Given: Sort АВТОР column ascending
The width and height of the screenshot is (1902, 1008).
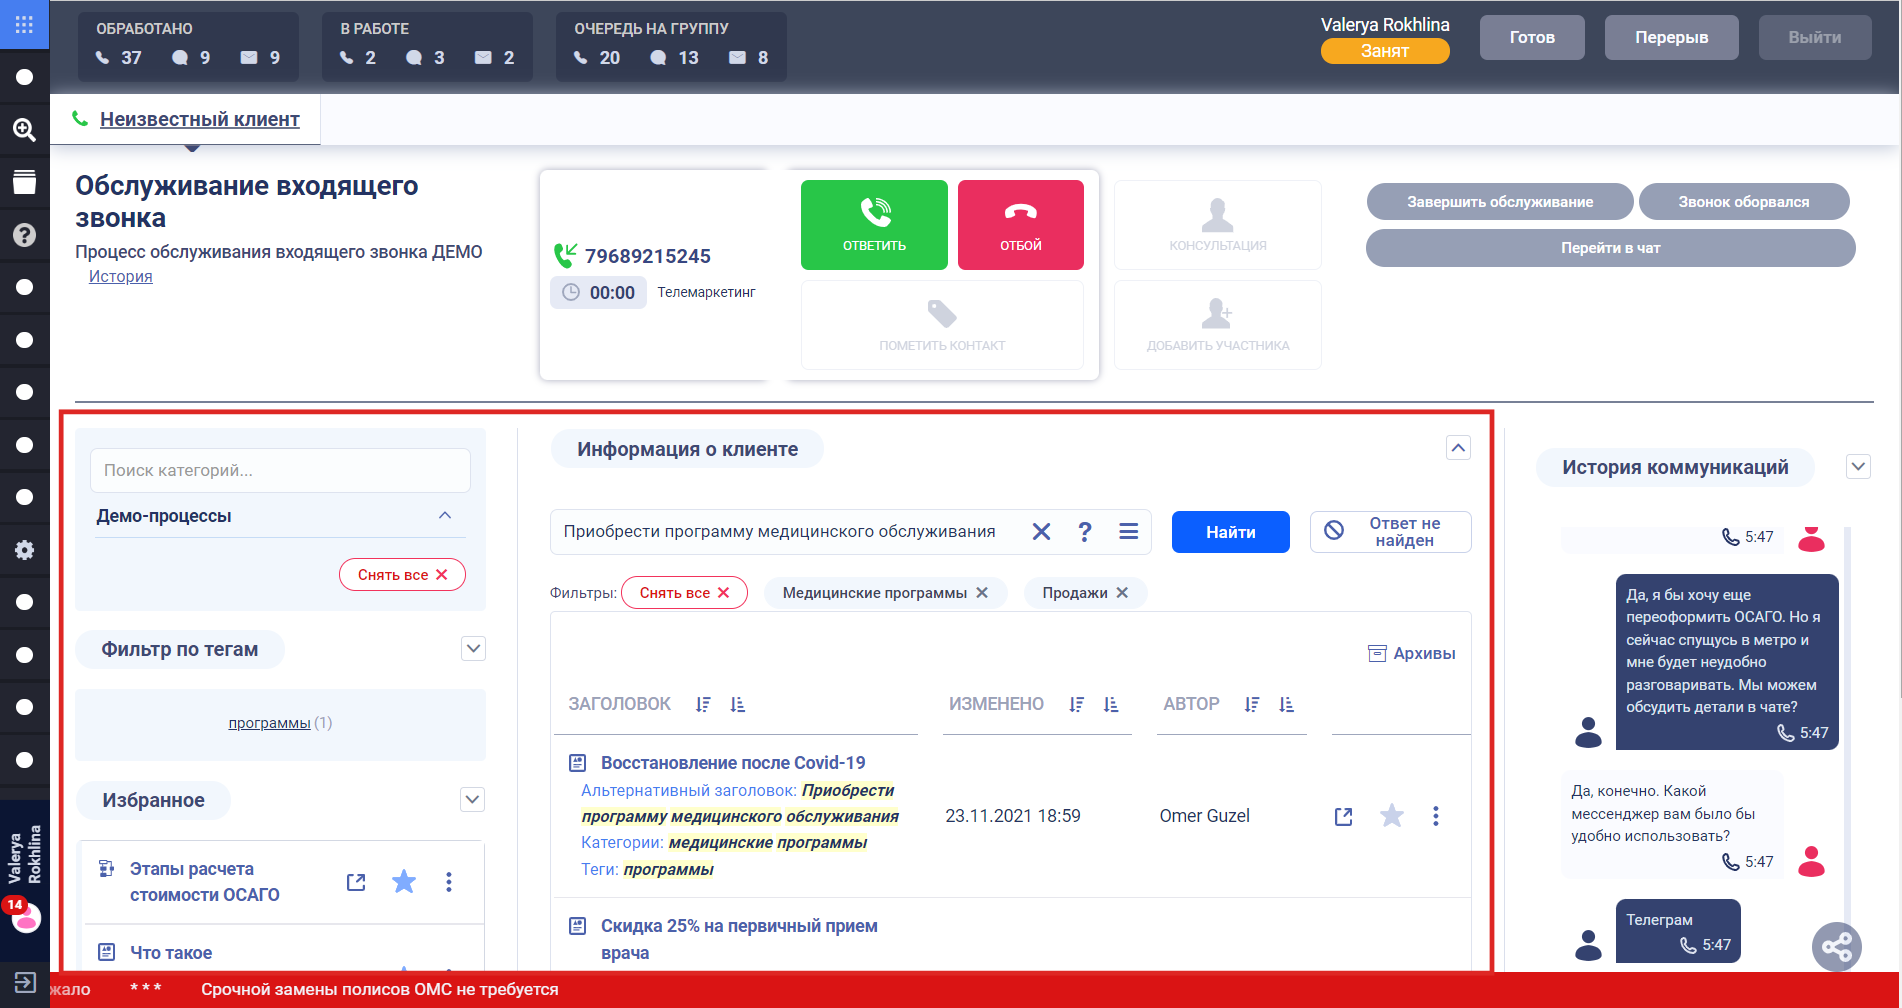Looking at the screenshot, I should click(x=1287, y=705).
